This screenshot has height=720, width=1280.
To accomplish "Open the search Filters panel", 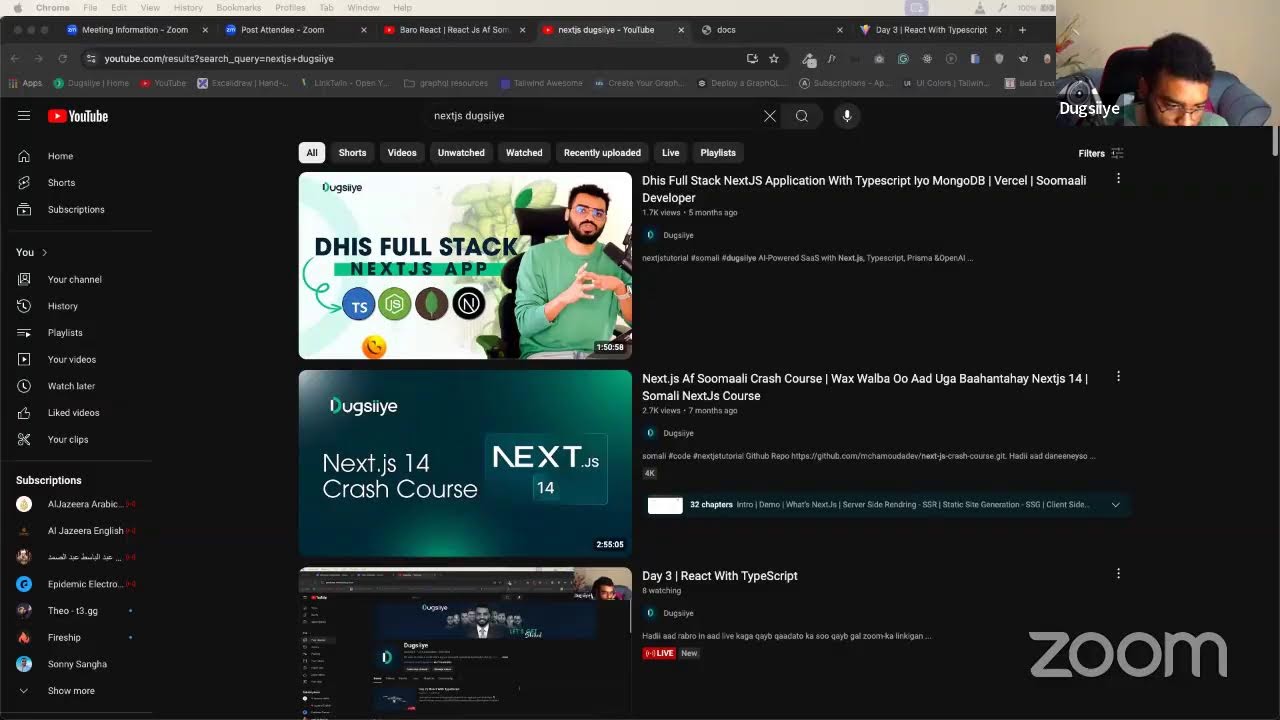I will point(1101,153).
